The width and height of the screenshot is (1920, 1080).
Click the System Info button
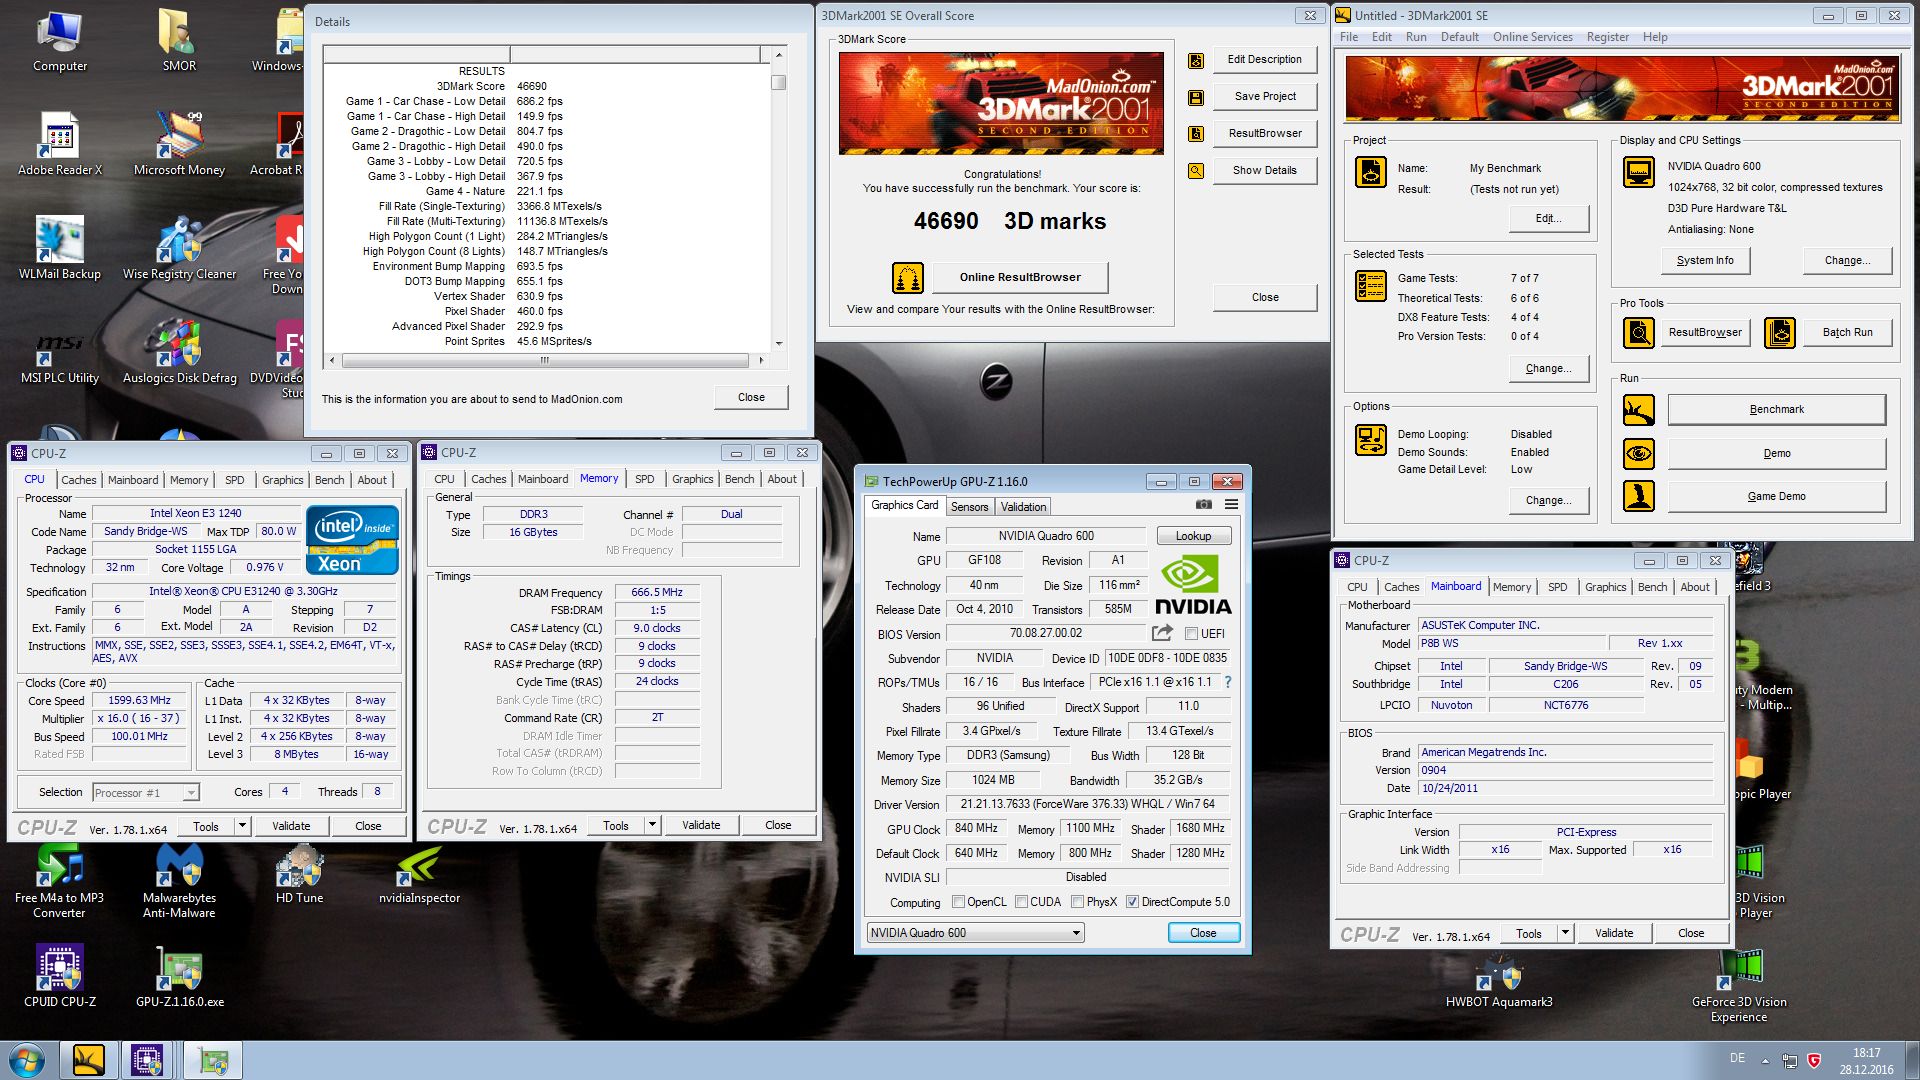(1705, 261)
